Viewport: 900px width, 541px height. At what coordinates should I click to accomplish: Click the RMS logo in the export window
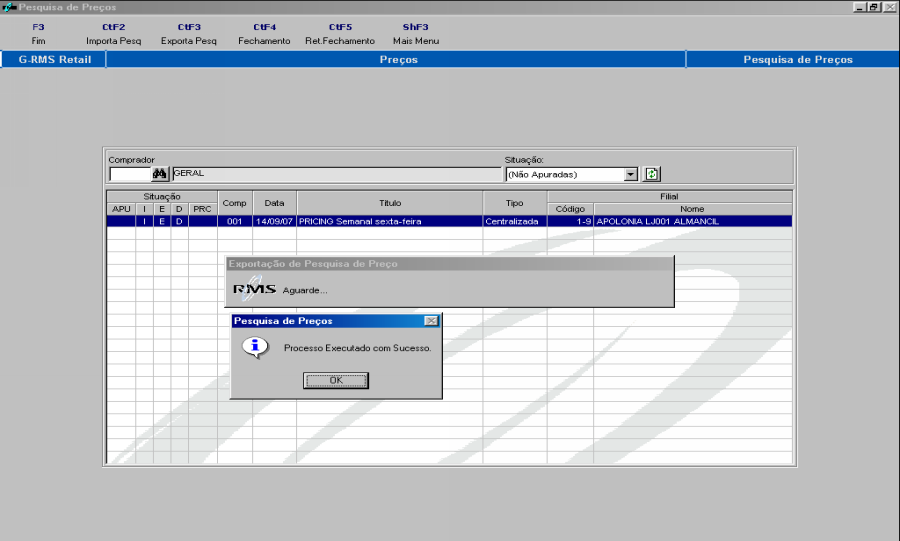tap(254, 289)
